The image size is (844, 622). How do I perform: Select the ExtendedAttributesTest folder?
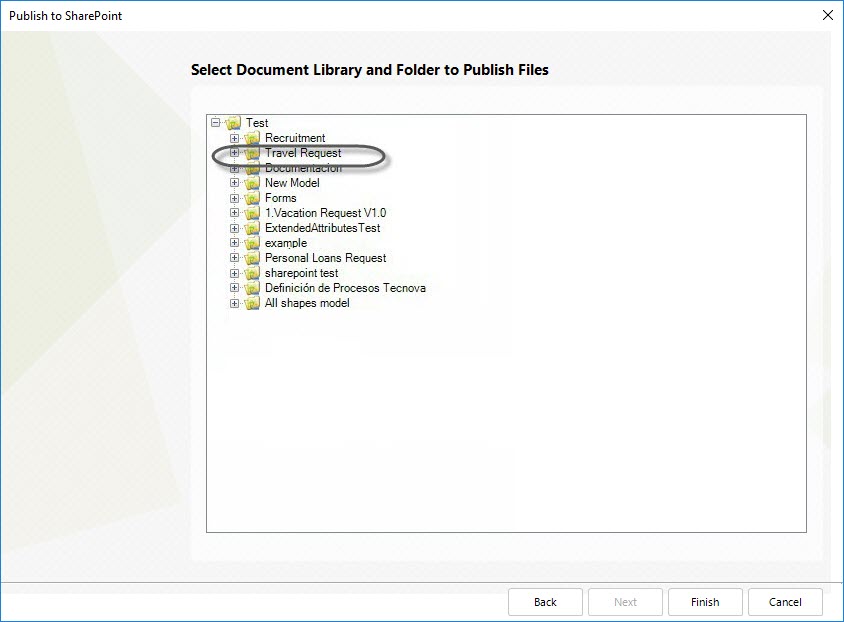(322, 228)
